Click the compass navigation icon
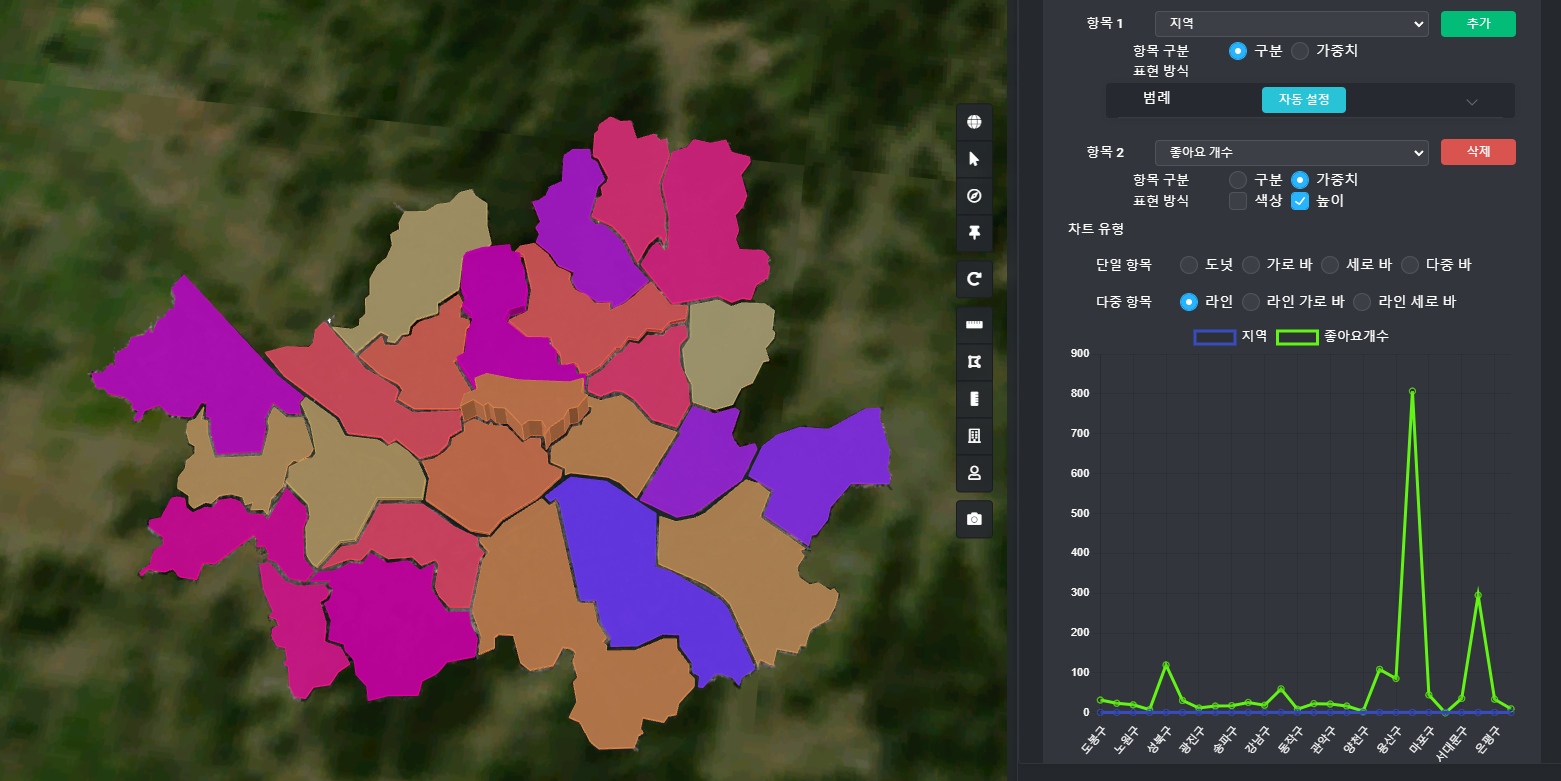This screenshot has width=1561, height=781. pyautogui.click(x=974, y=196)
